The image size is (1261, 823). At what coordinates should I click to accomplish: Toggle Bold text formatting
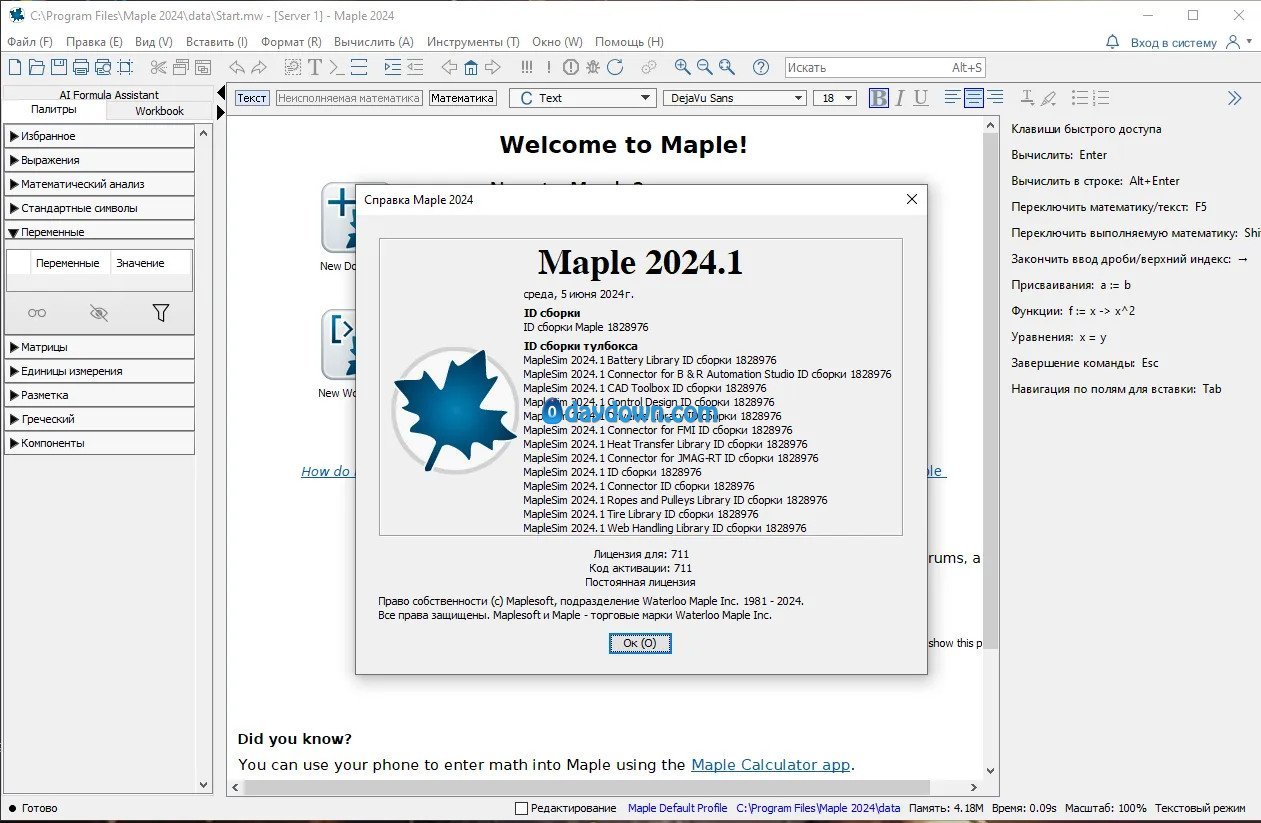click(878, 98)
